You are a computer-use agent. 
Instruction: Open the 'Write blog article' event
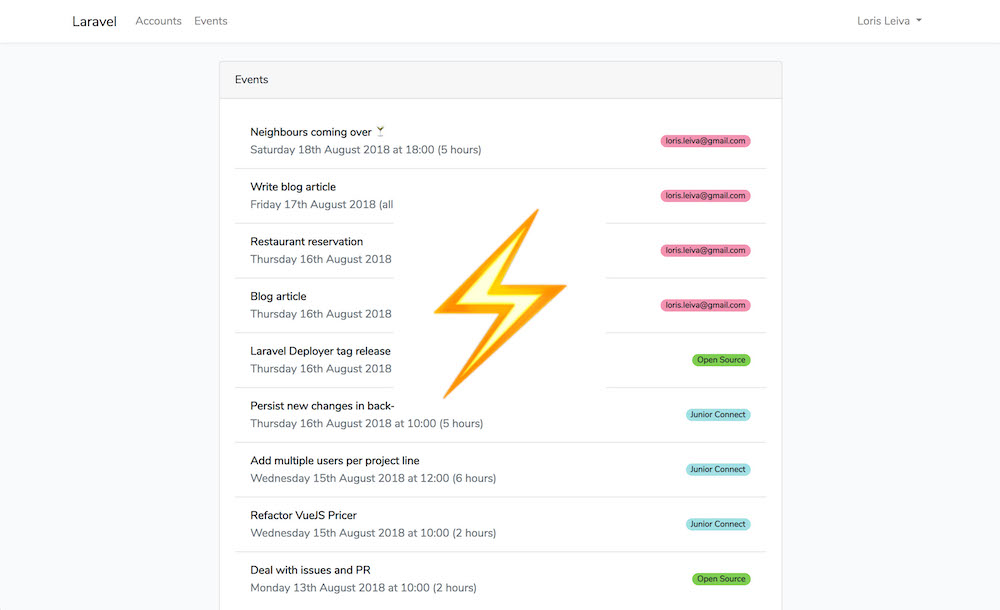point(293,187)
